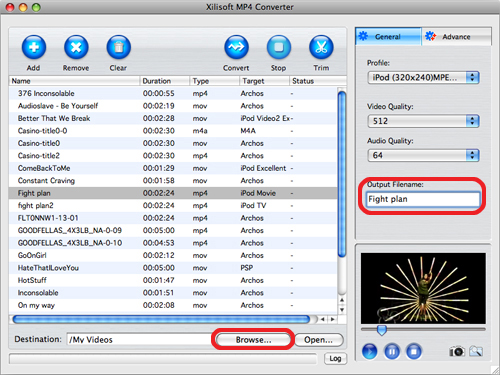Select the 'ComeBackToMe' row
Image resolution: width=500 pixels, height=375 pixels.
[173, 168]
